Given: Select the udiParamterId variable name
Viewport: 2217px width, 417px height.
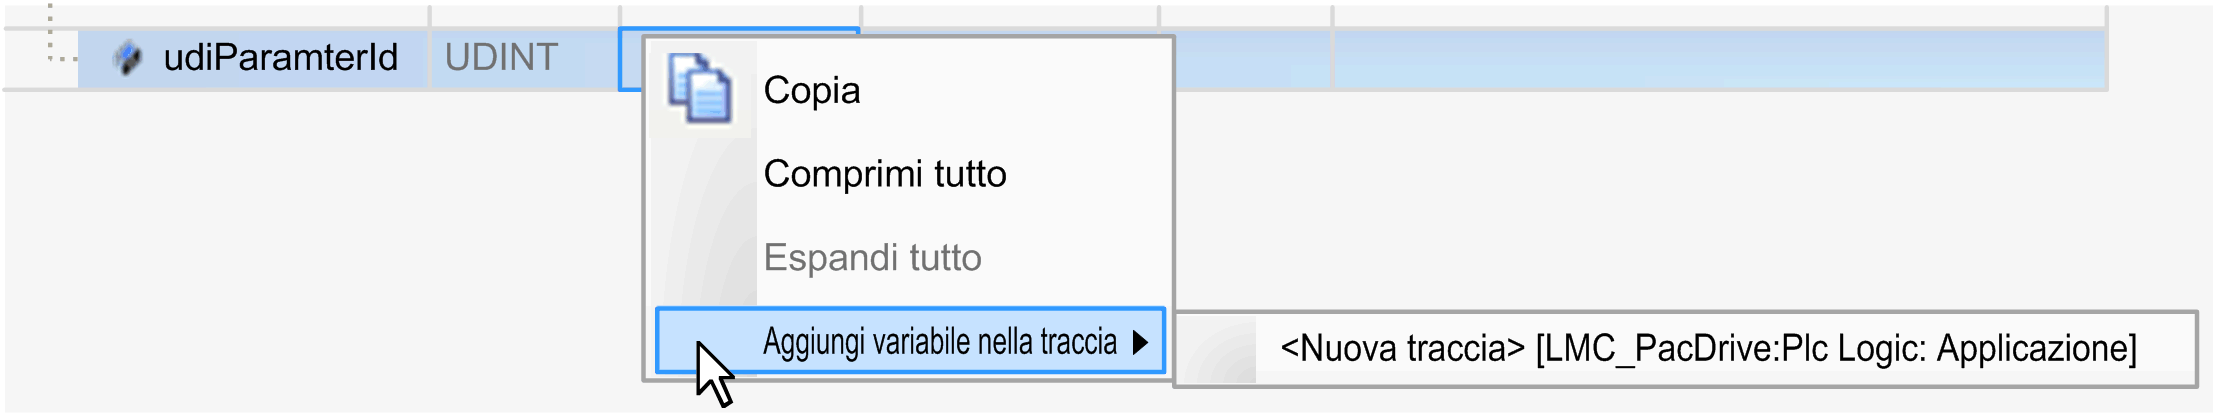Looking at the screenshot, I should point(280,58).
